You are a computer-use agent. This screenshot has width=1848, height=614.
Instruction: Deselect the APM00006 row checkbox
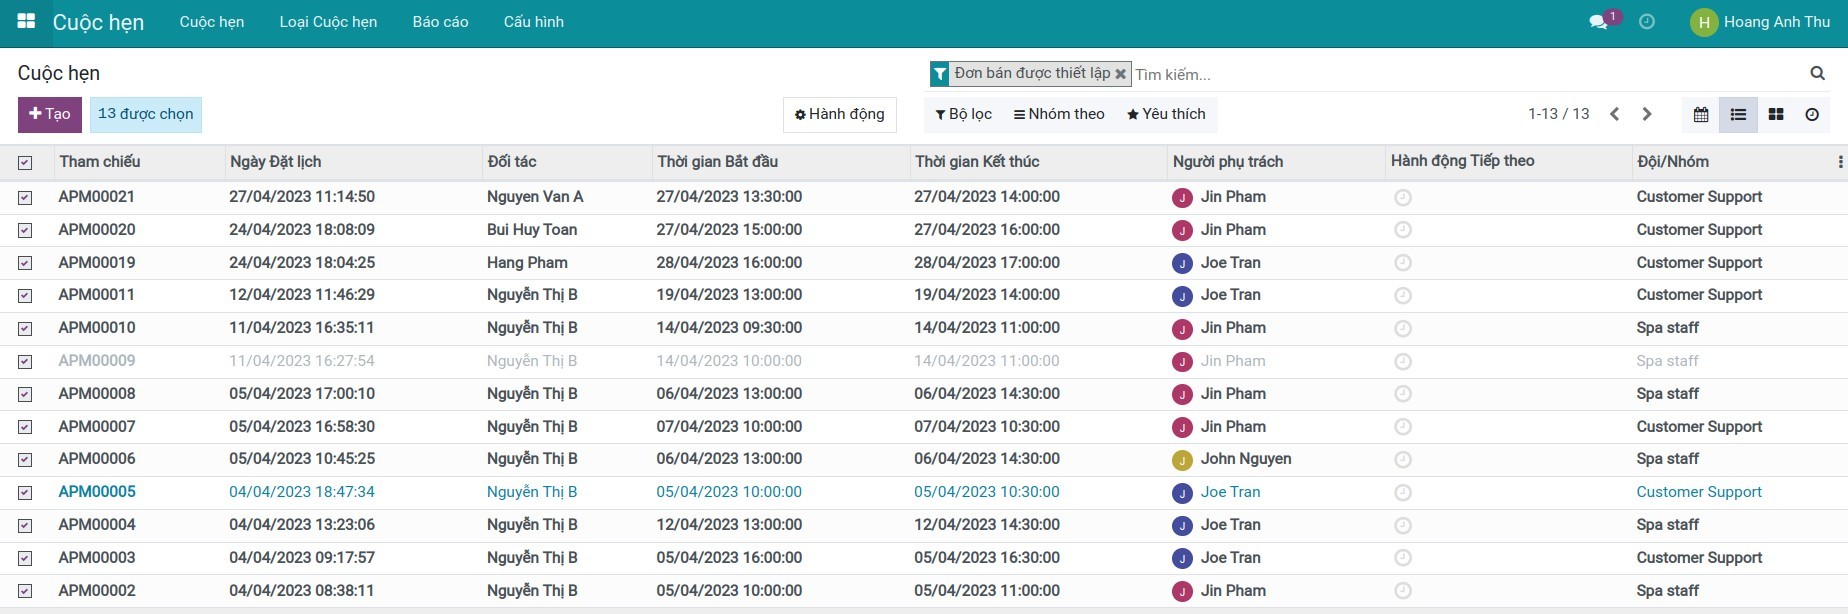pos(25,460)
